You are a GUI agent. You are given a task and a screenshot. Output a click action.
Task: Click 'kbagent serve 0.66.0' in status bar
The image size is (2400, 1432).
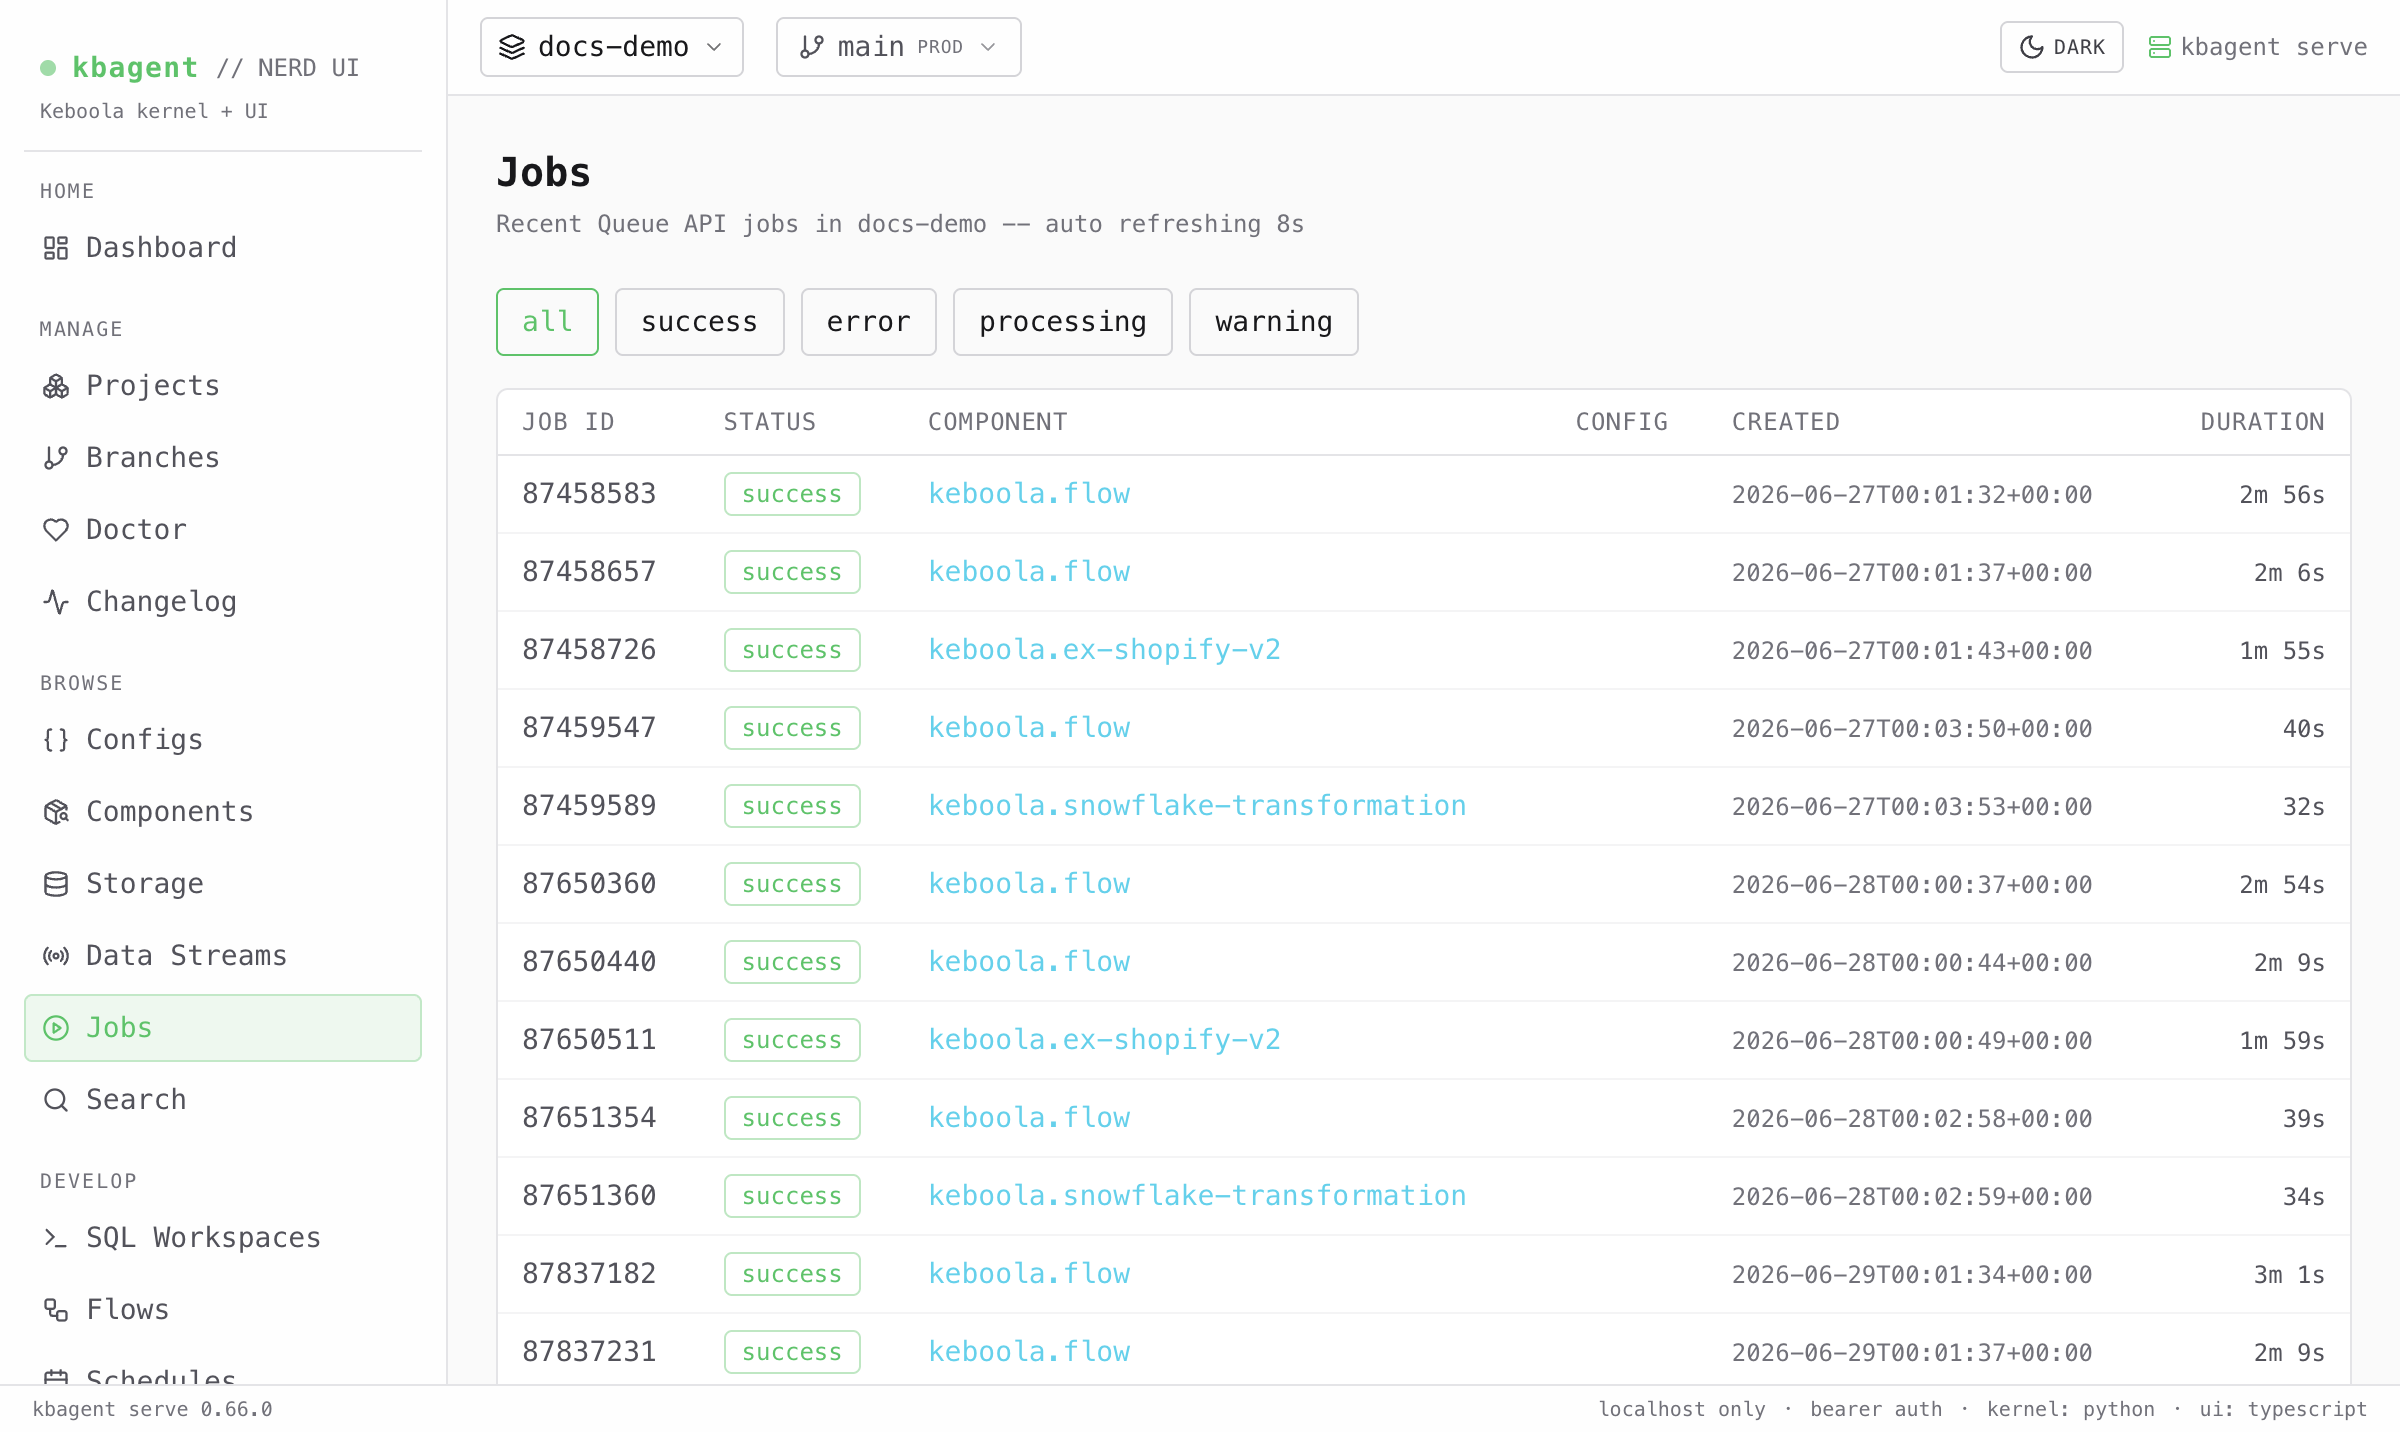pyautogui.click(x=152, y=1409)
